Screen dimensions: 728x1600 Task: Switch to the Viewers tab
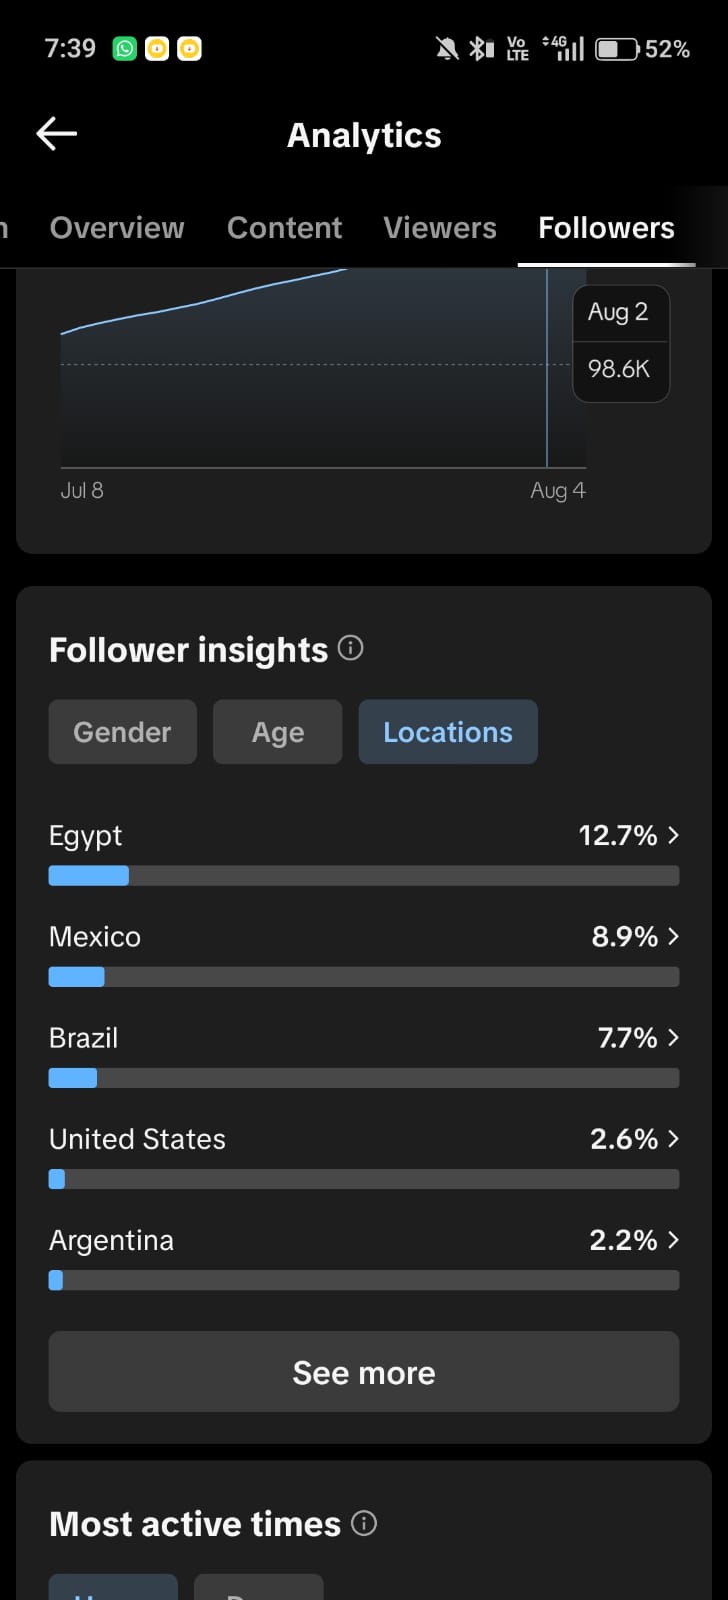point(440,228)
